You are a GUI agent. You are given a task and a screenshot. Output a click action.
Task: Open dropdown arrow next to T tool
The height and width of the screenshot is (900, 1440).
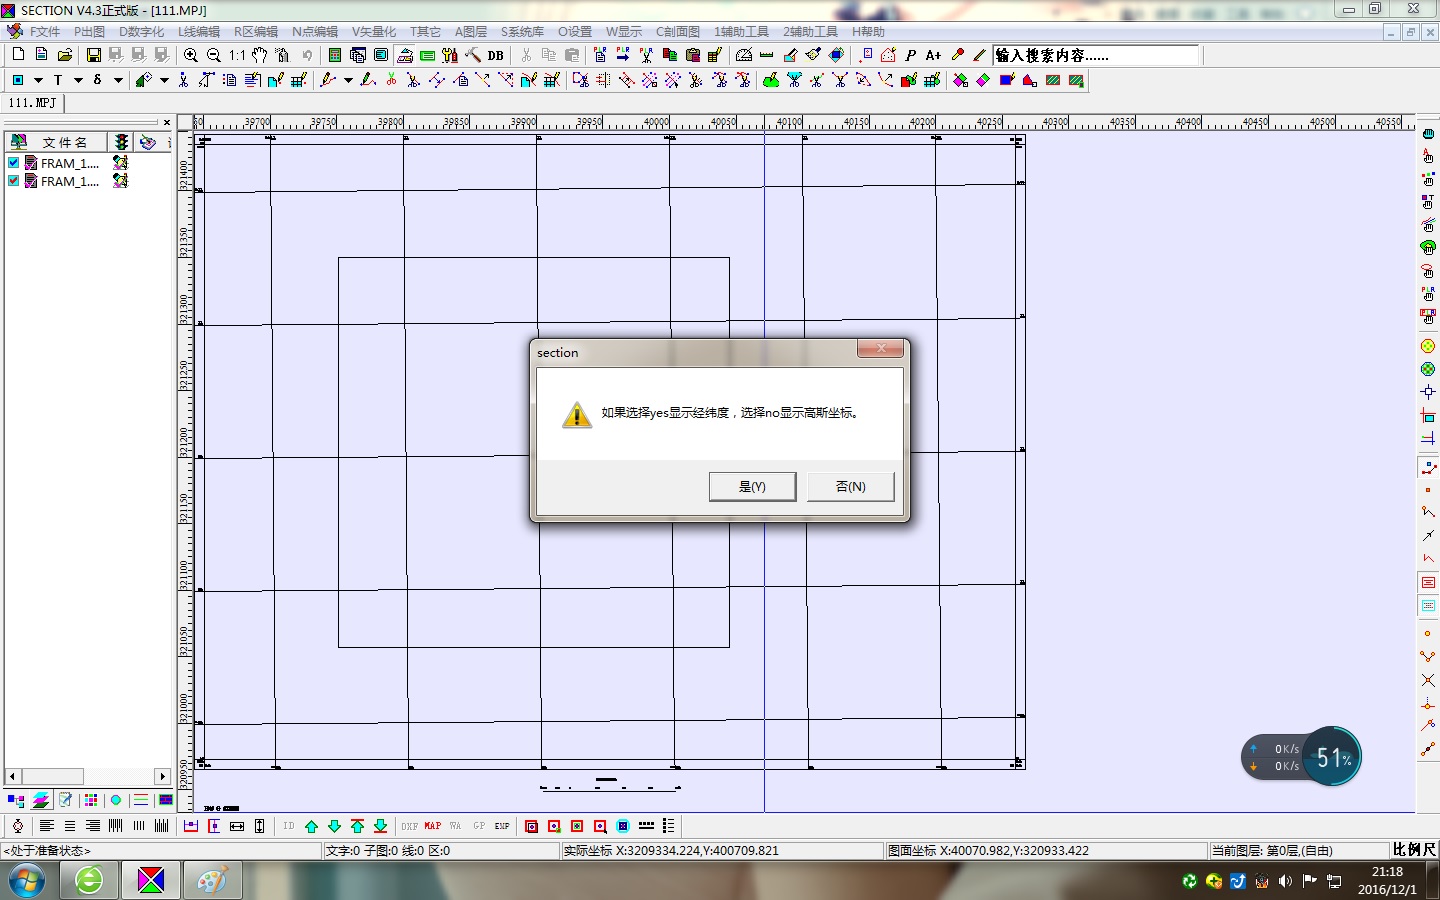click(78, 80)
